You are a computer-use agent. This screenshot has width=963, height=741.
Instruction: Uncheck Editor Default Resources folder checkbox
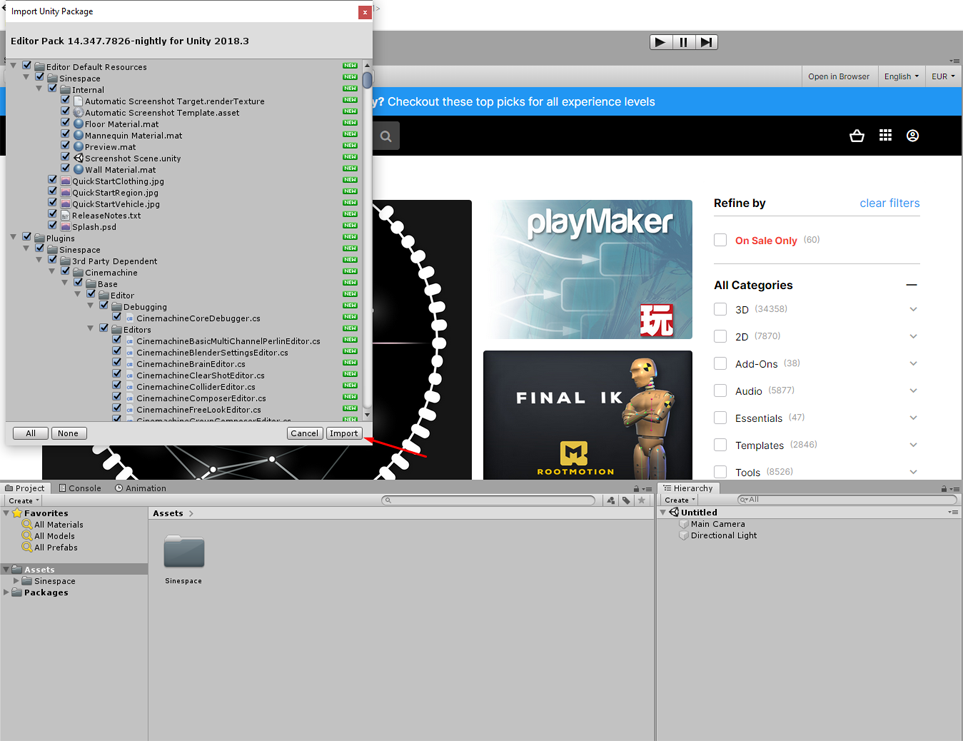[27, 65]
